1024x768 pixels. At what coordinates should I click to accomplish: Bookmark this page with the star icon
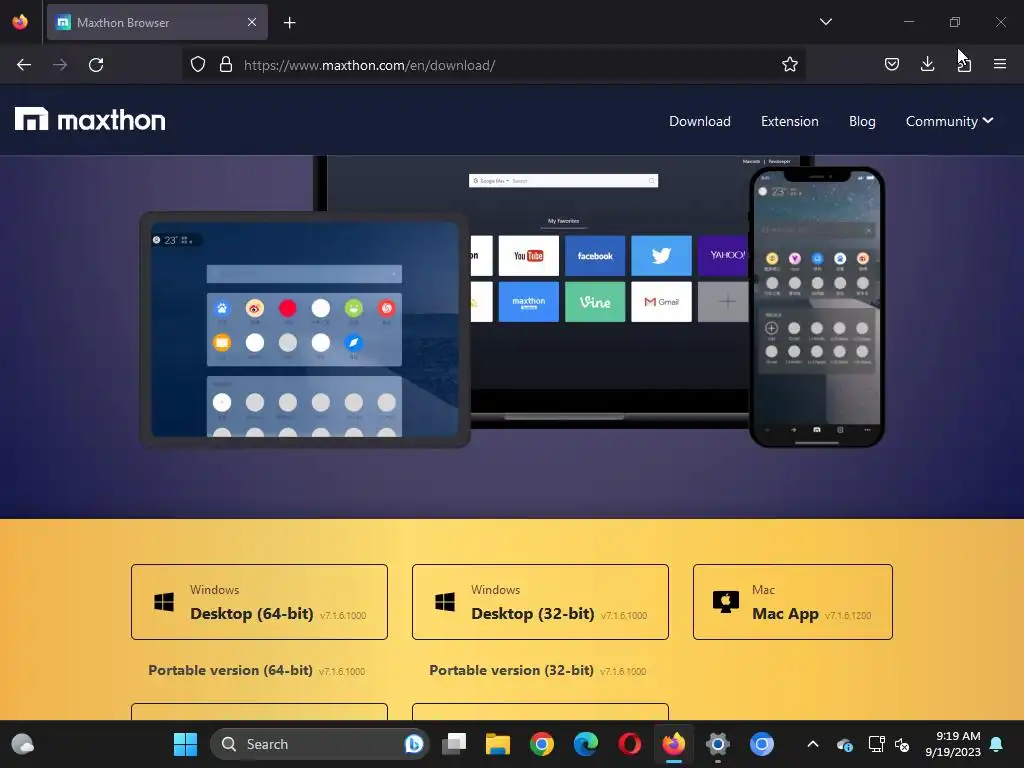pos(790,64)
